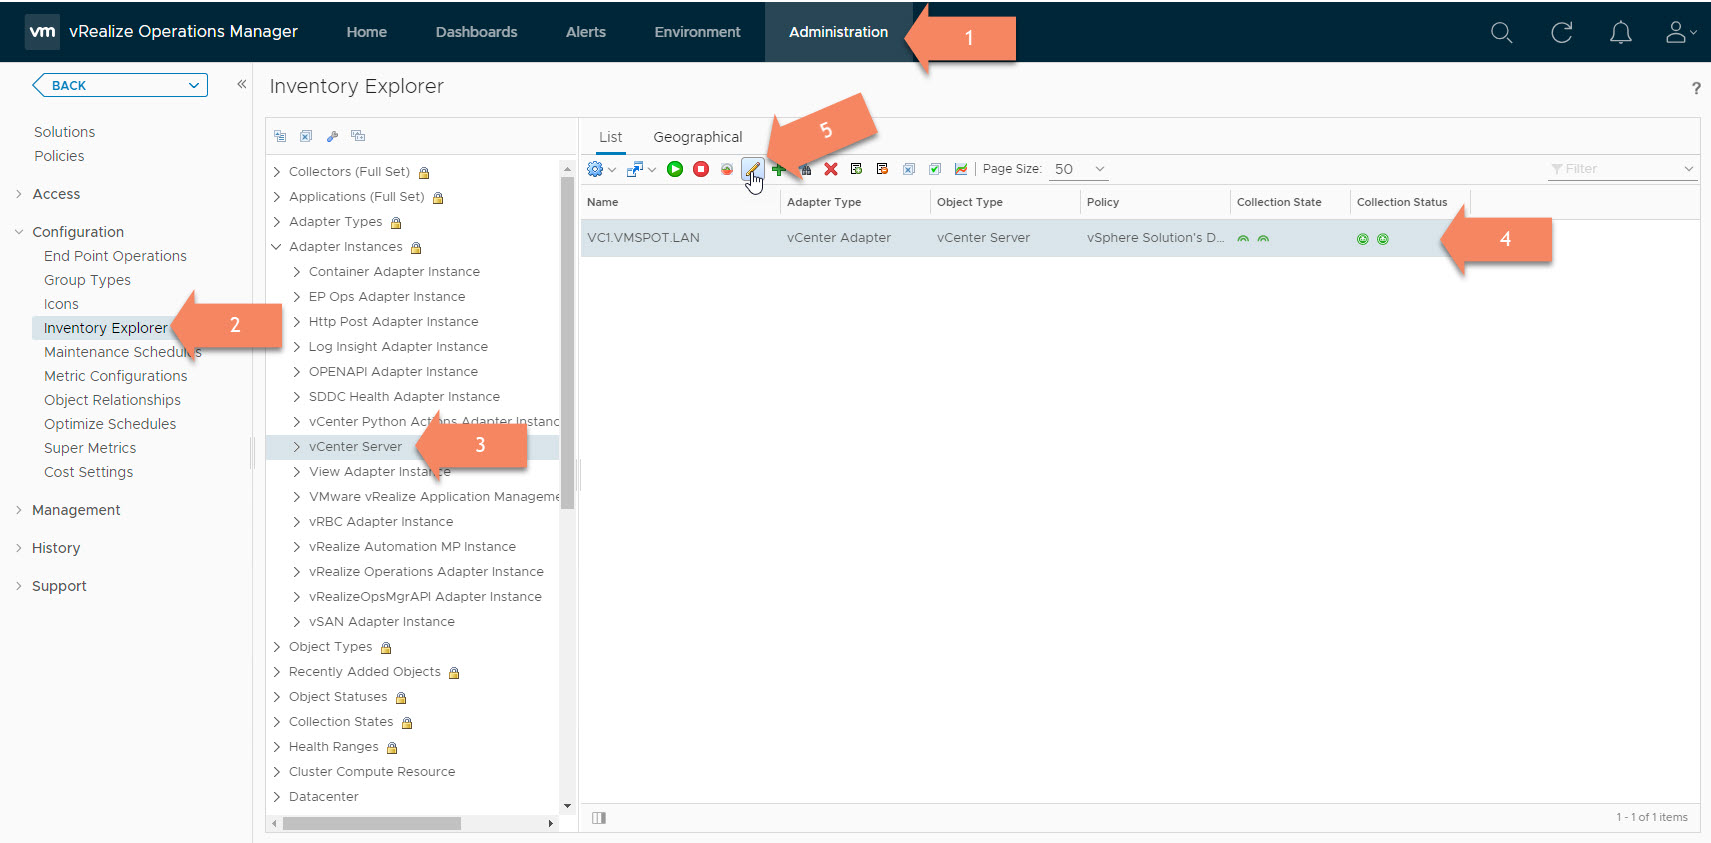Expand the vSAN Adapter Instance node
The width and height of the screenshot is (1711, 843).
pos(297,622)
